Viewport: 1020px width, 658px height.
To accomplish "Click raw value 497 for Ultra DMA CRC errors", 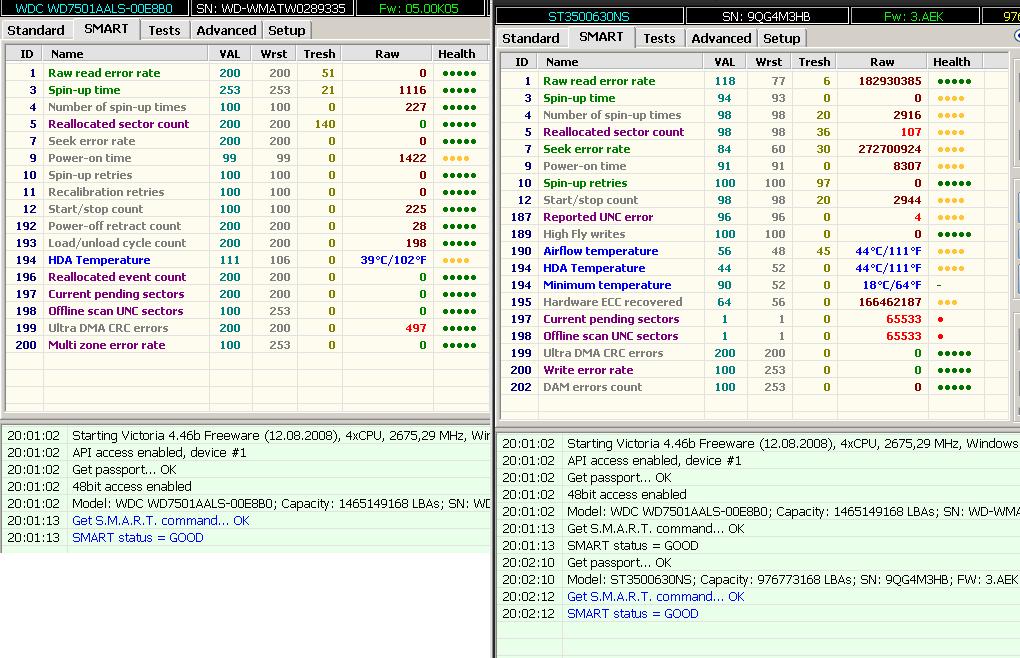I will click(x=416, y=328).
